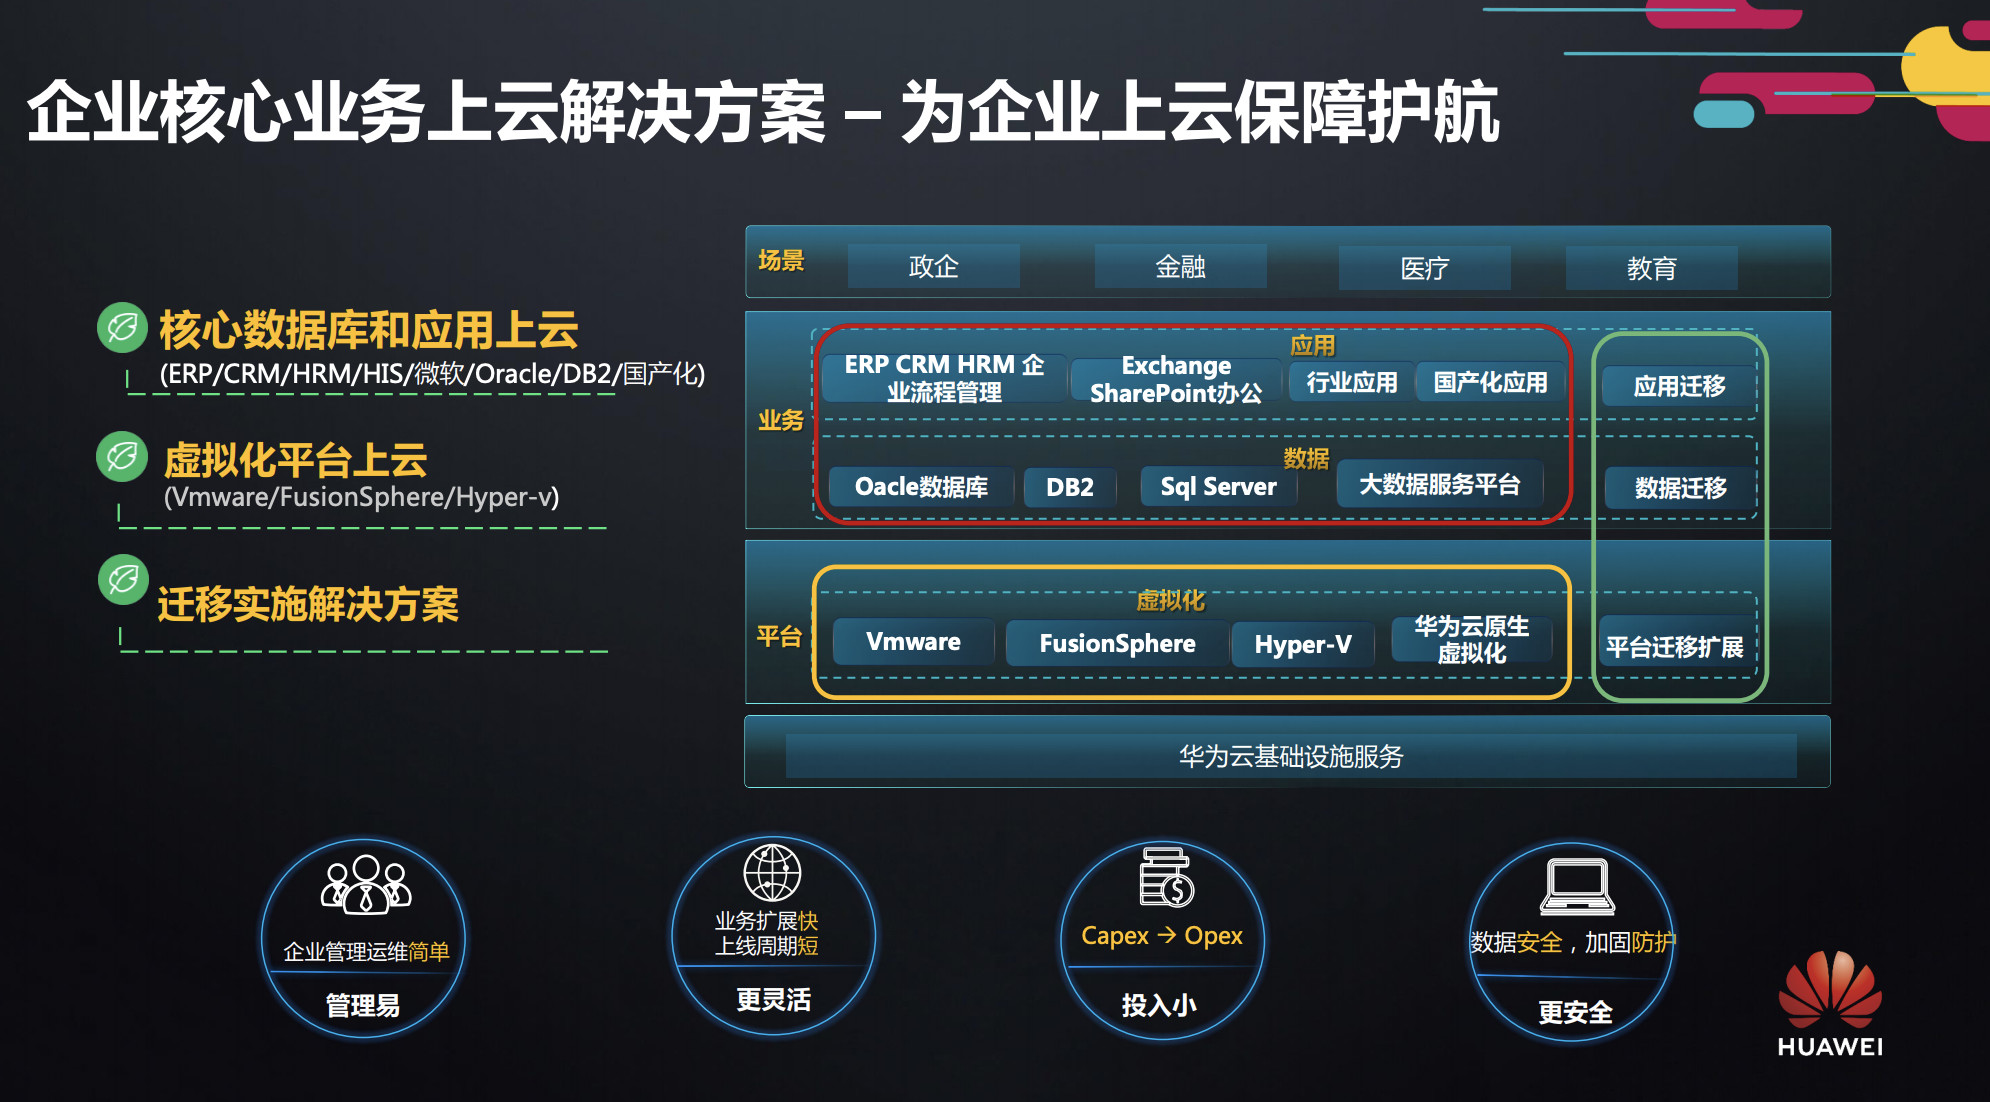Select the 医疗 scenario box
This screenshot has width=1990, height=1102.
[x=1424, y=268]
